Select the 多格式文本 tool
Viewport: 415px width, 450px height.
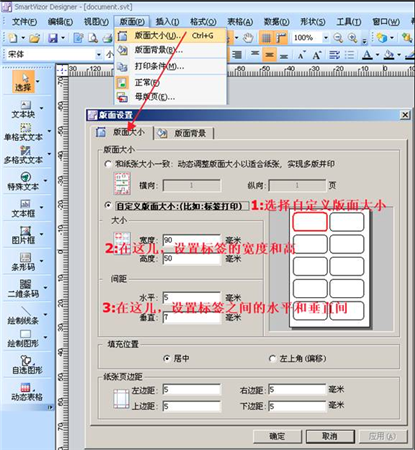pos(23,155)
